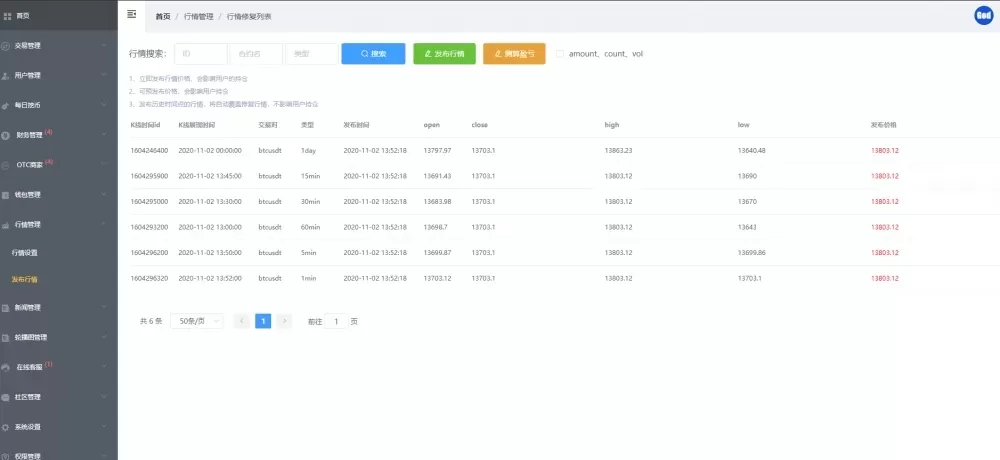Click the 财务管理 finance icon in sidebar
Screen dimensions: 1000x460
point(8,134)
